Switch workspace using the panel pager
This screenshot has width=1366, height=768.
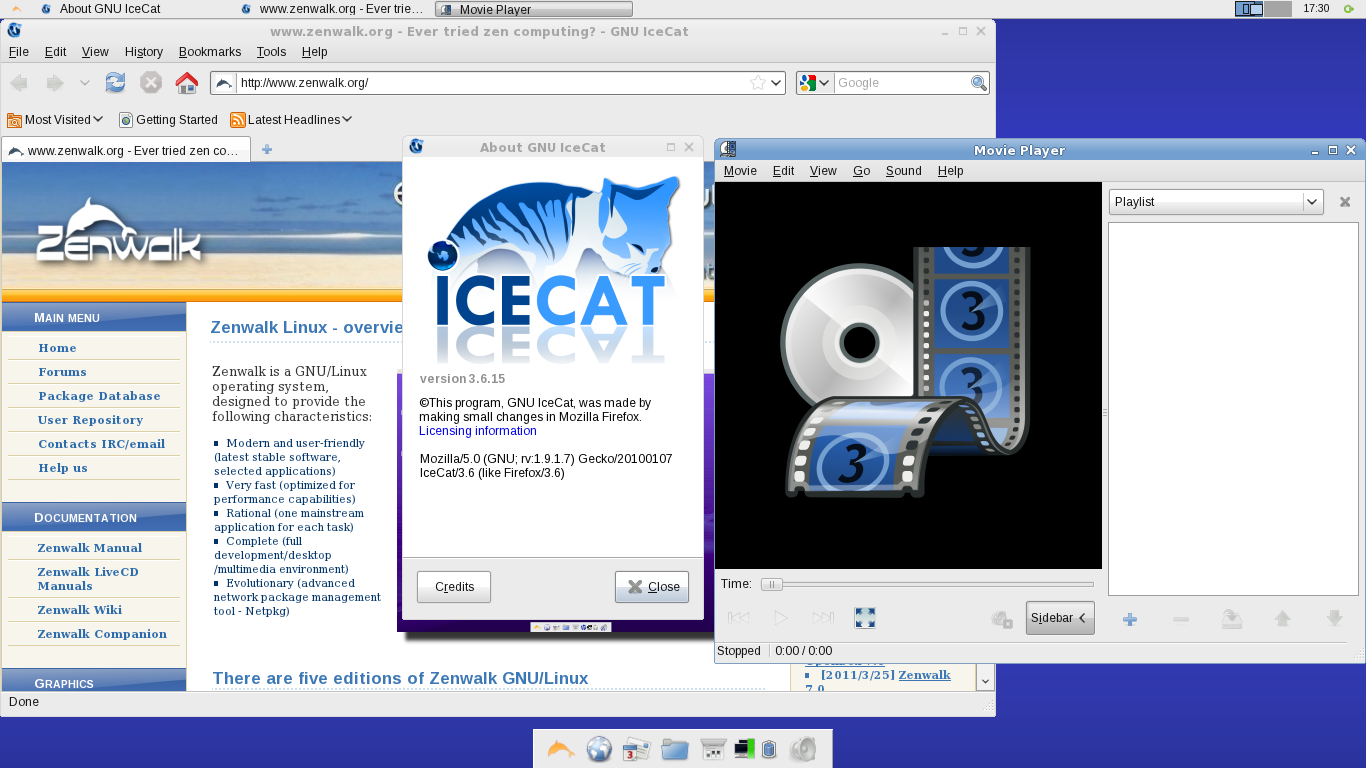[x=1264, y=9]
